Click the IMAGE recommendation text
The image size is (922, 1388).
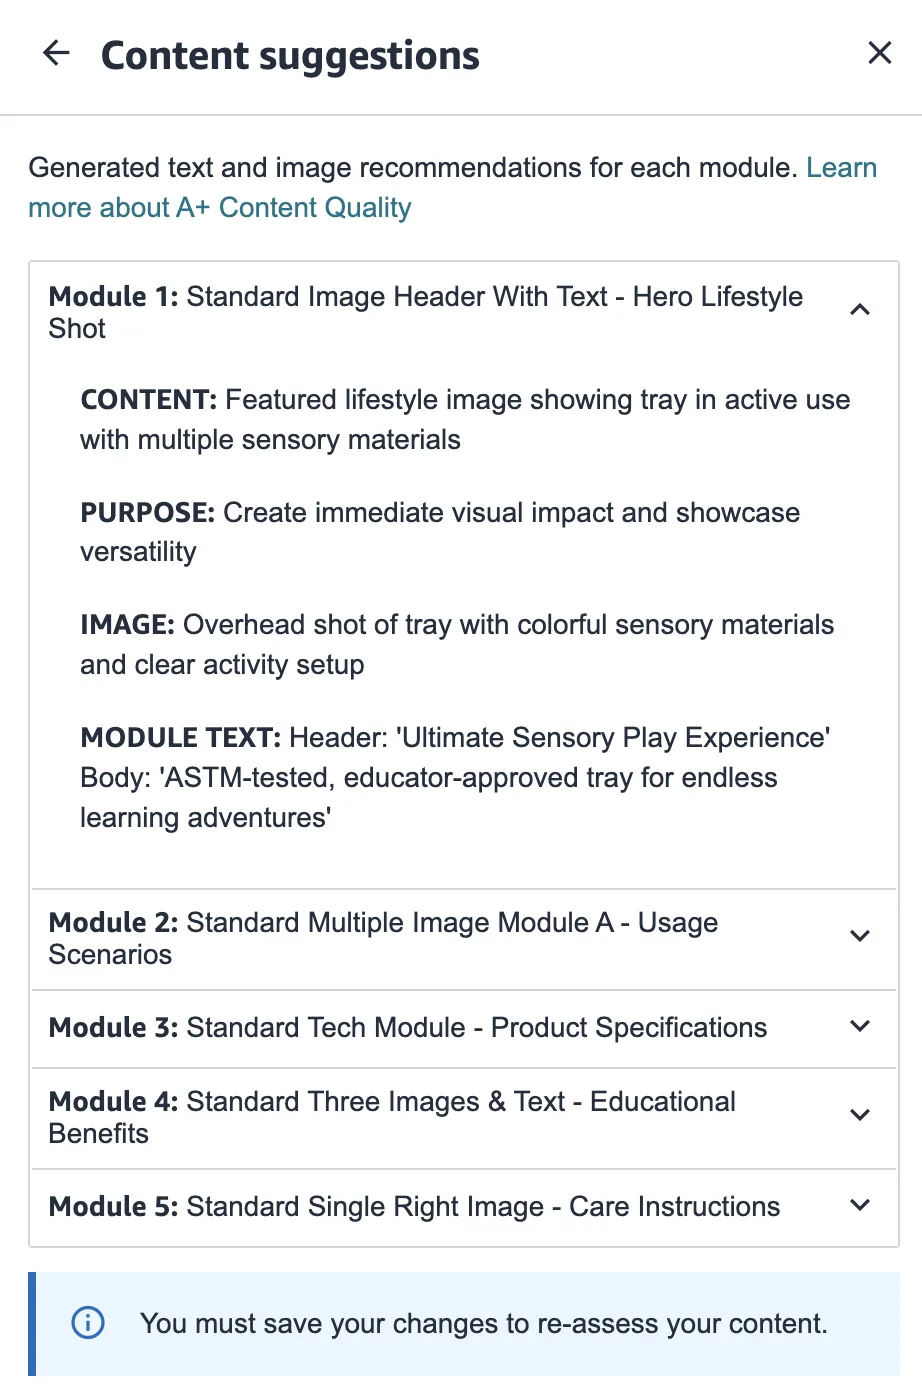tap(457, 644)
